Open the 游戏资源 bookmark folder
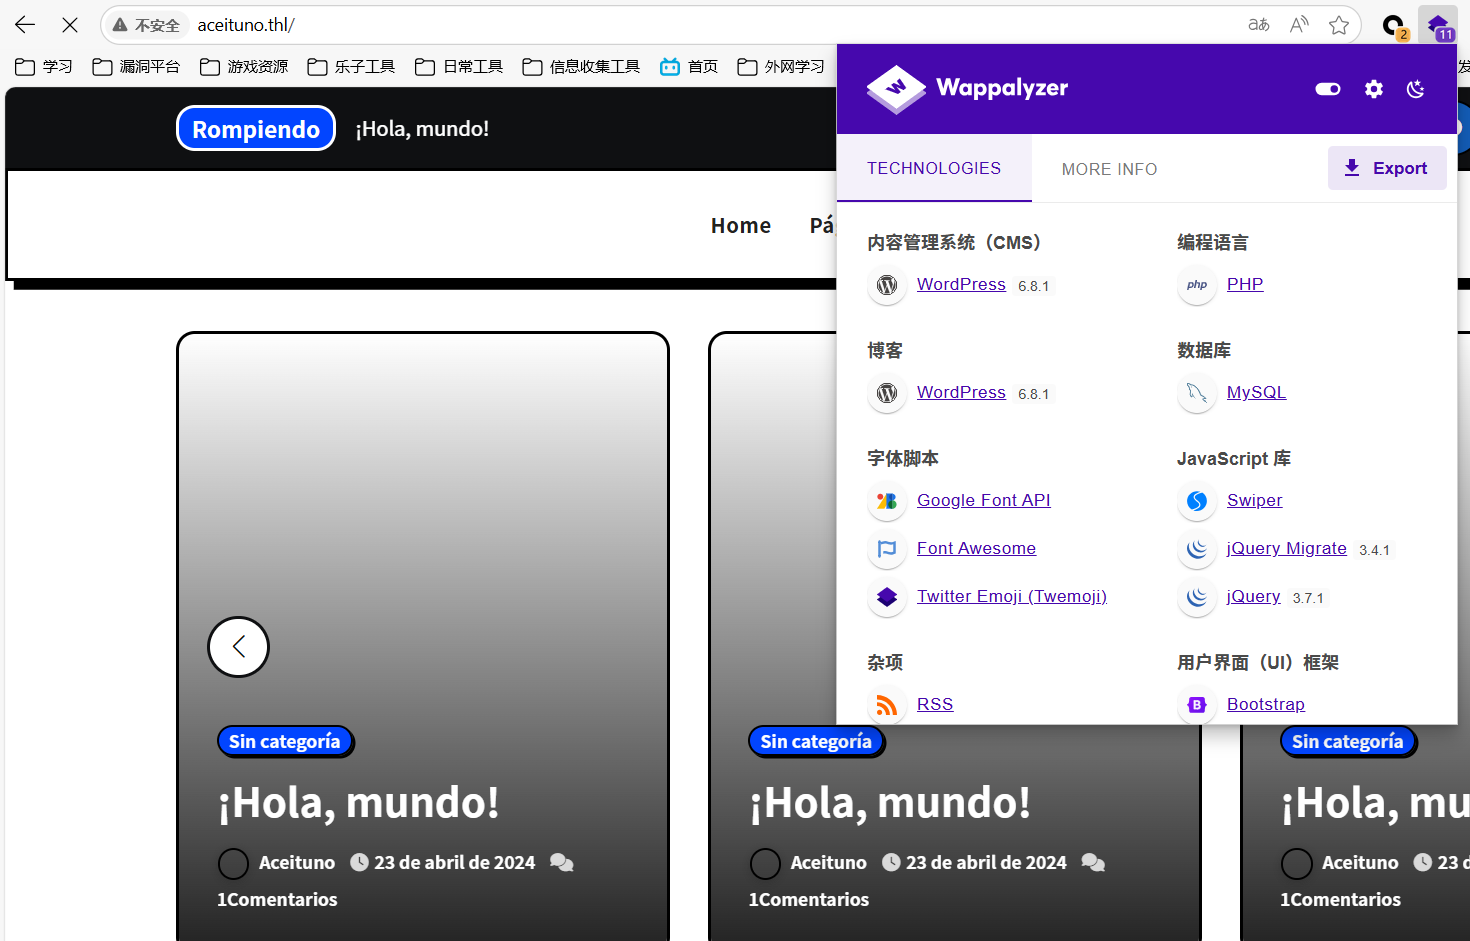The image size is (1470, 941). coord(244,67)
